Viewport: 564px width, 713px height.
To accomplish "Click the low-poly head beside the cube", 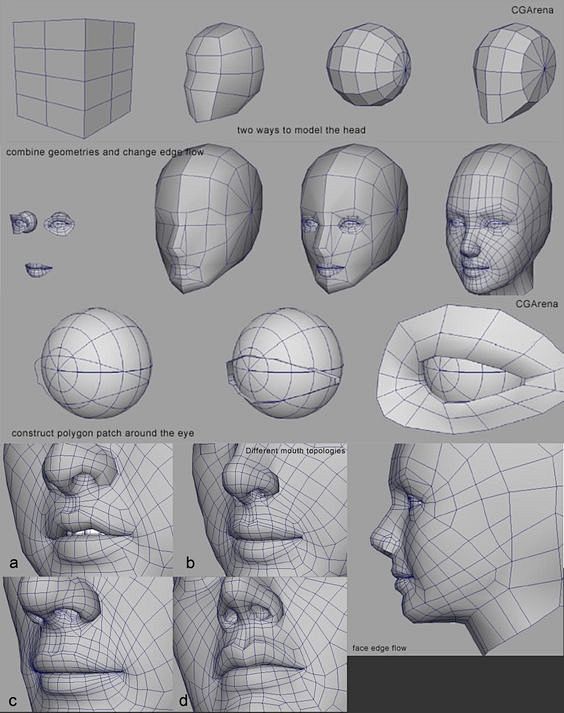I will [x=224, y=71].
